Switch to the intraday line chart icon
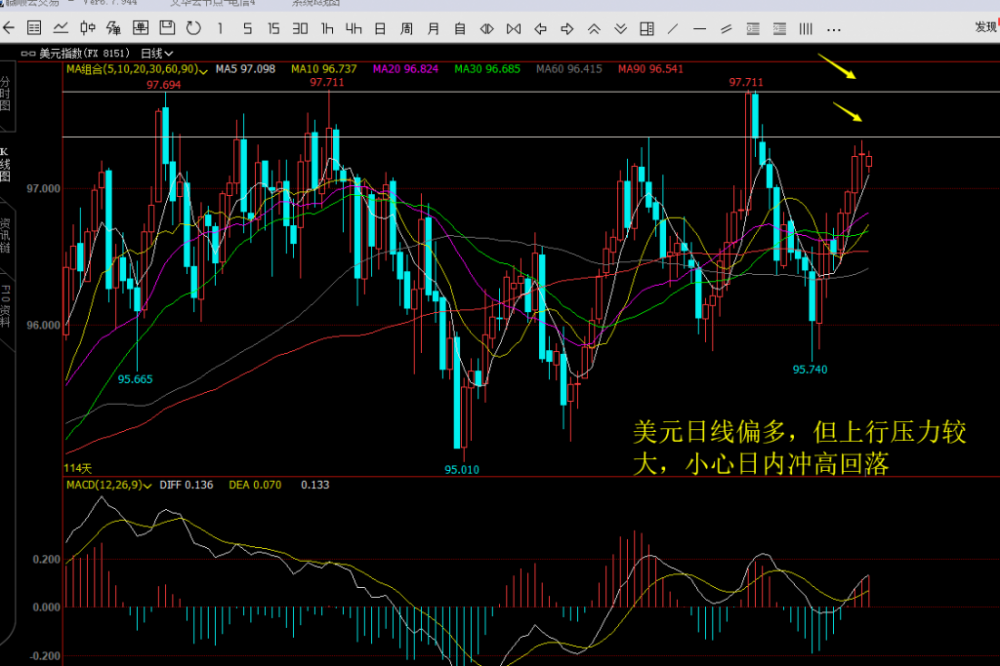This screenshot has width=1000, height=666. point(61,28)
